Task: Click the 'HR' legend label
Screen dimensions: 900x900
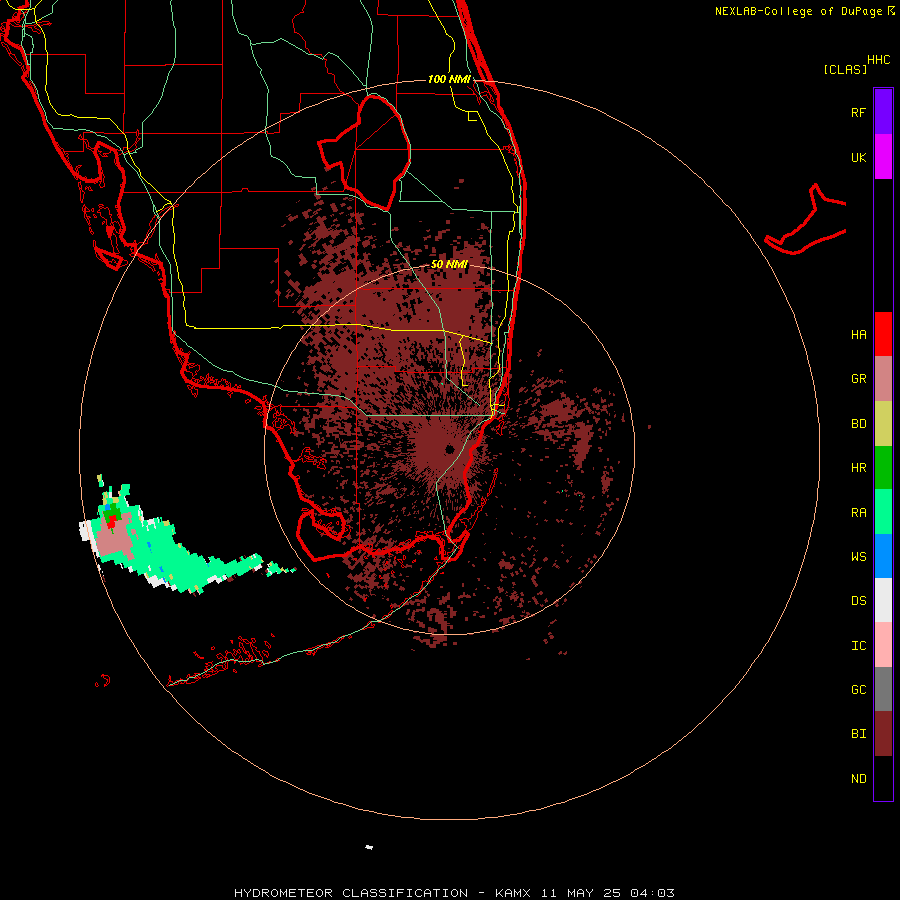Action: click(858, 468)
